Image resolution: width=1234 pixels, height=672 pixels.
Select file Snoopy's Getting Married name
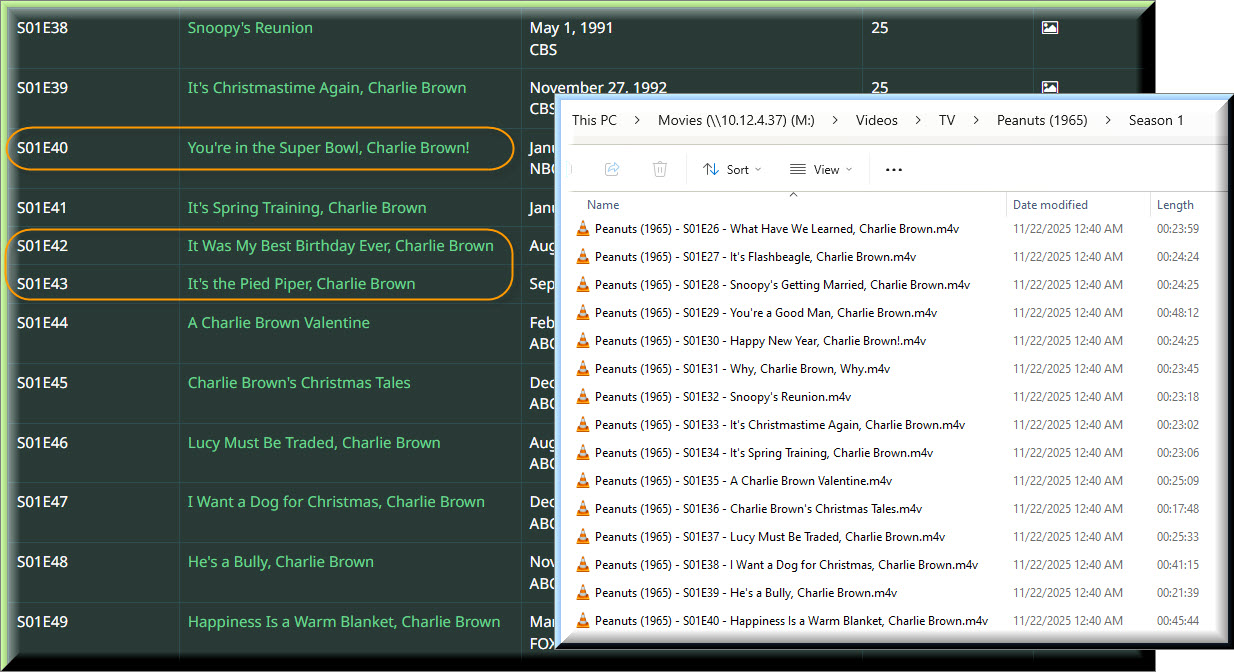(782, 285)
